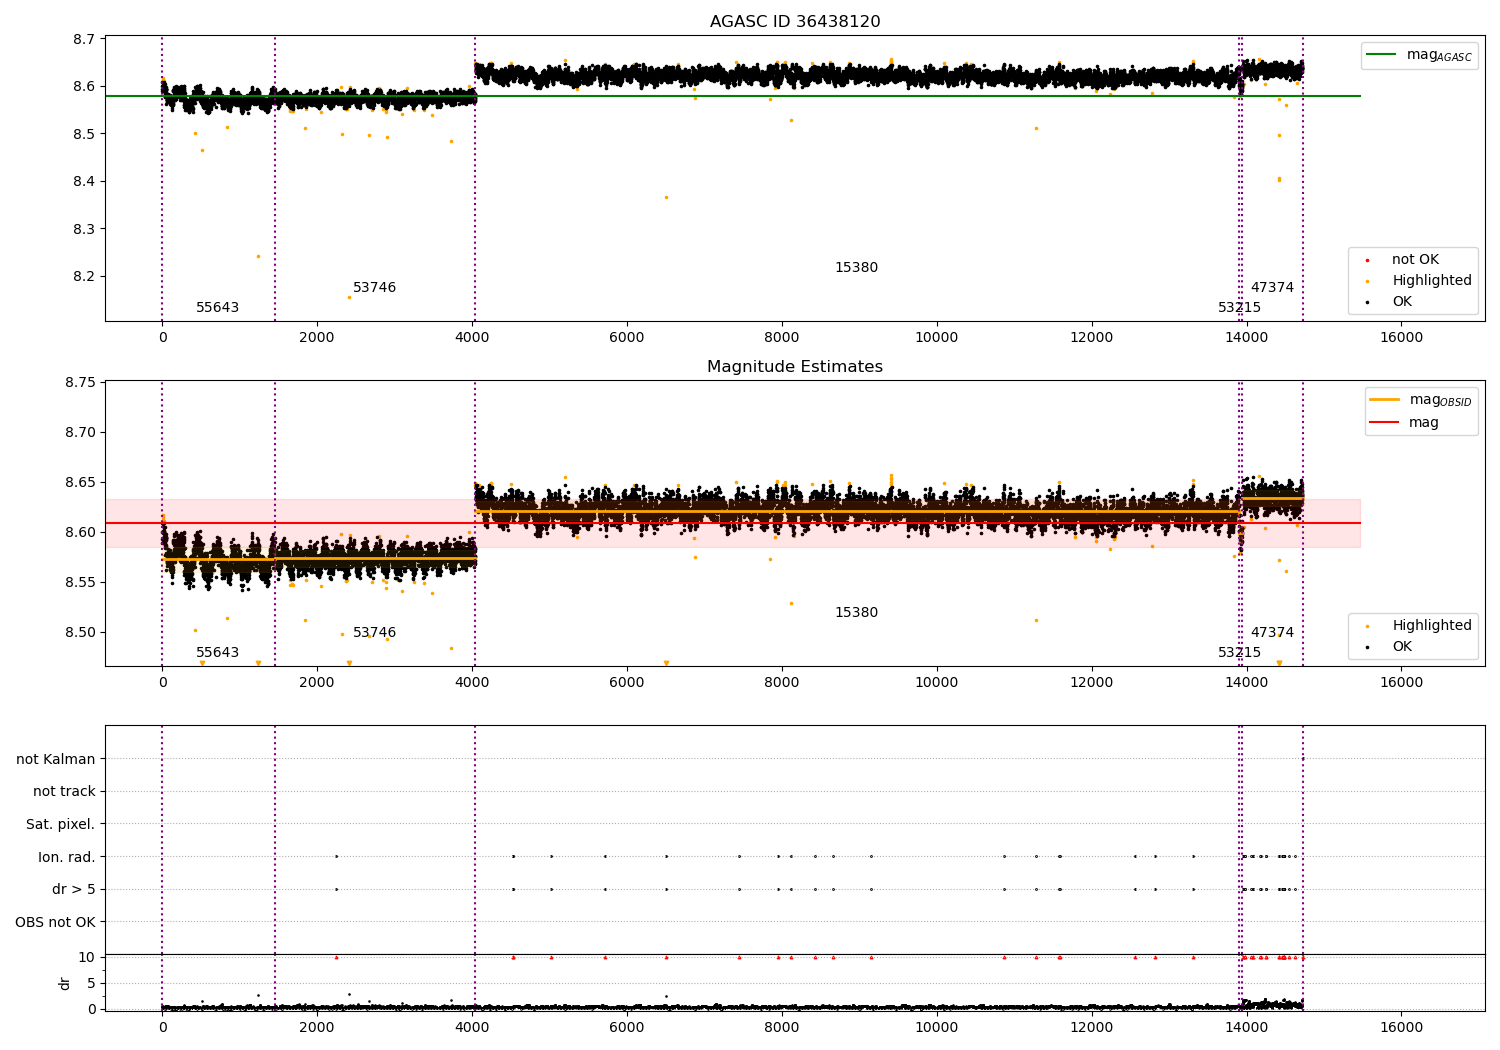Click the 8.55 y-axis tick label

click(x=80, y=583)
